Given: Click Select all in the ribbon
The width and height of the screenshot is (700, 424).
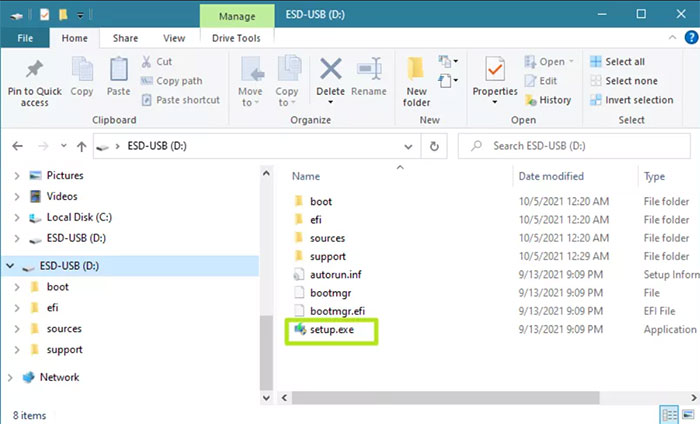Looking at the screenshot, I should (x=624, y=62).
